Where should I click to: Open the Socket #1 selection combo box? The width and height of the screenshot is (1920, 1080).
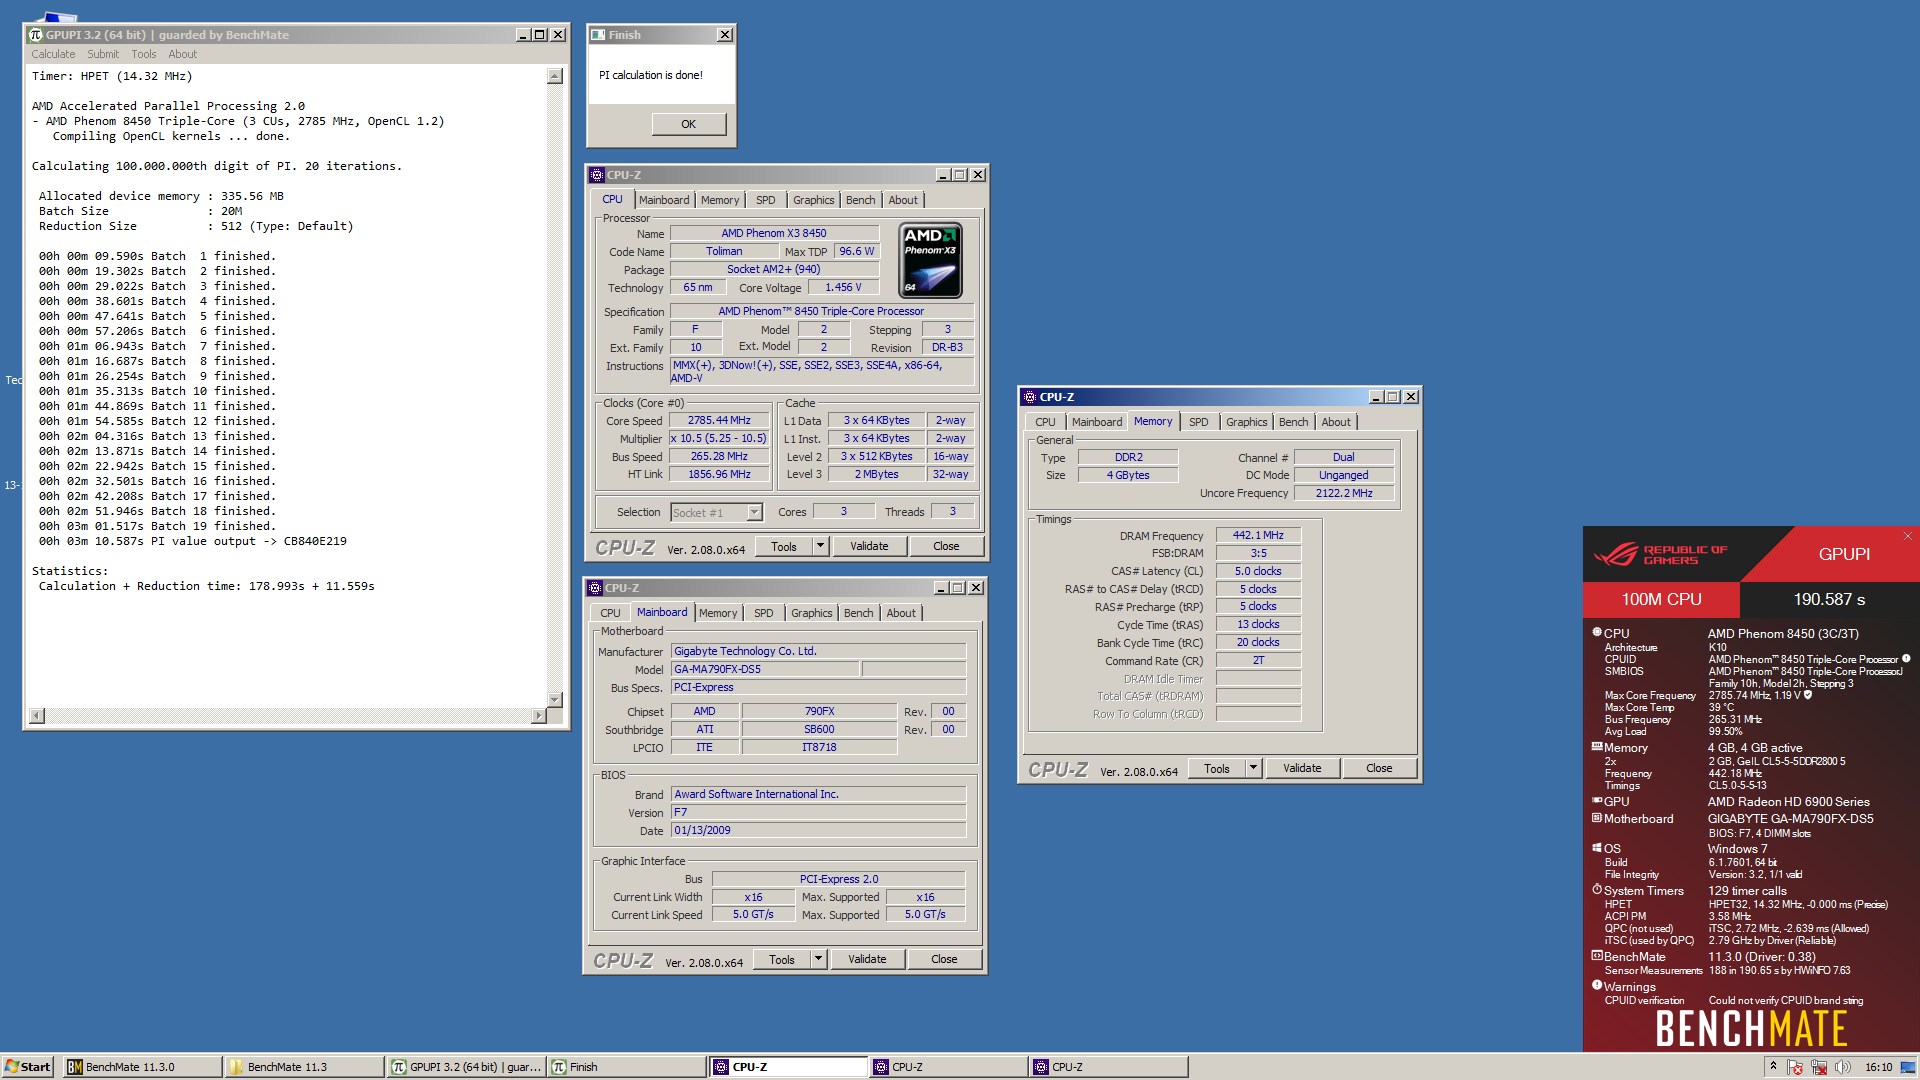tap(716, 512)
